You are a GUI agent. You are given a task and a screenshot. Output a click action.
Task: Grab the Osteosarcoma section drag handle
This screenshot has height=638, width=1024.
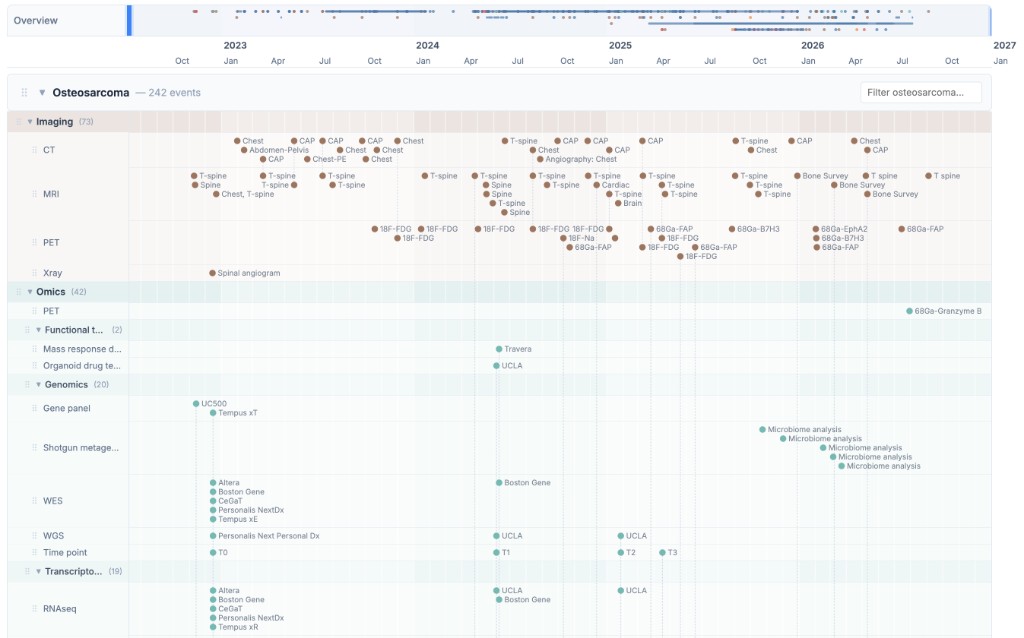click(x=24, y=93)
